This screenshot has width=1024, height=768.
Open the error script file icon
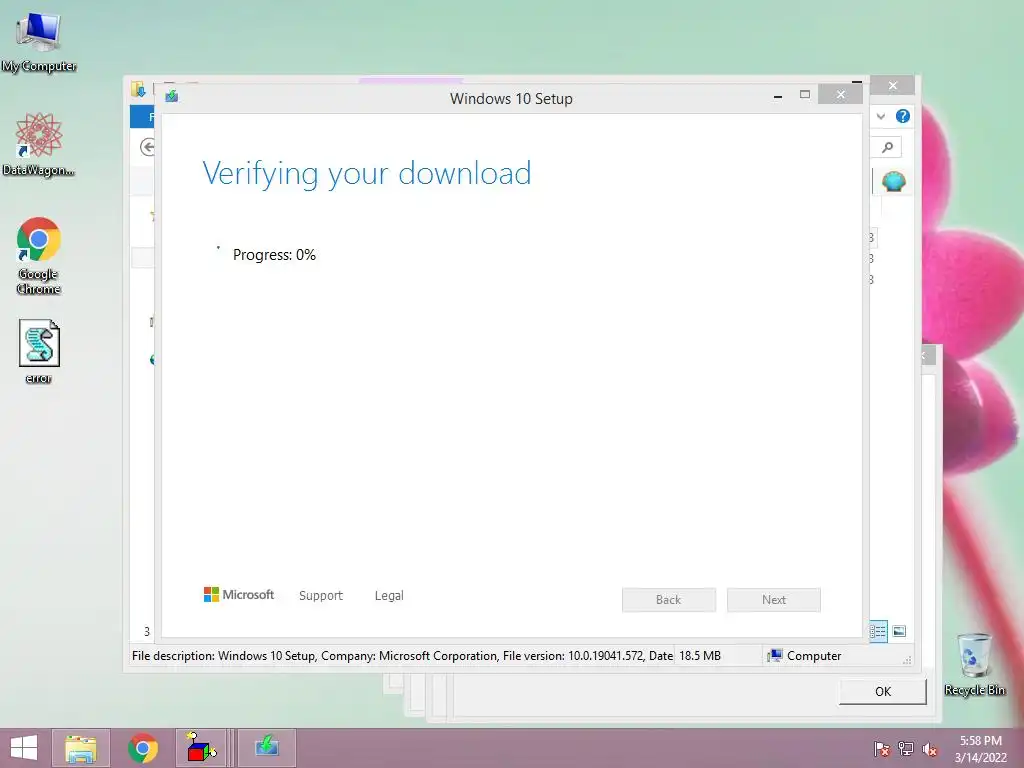[39, 351]
